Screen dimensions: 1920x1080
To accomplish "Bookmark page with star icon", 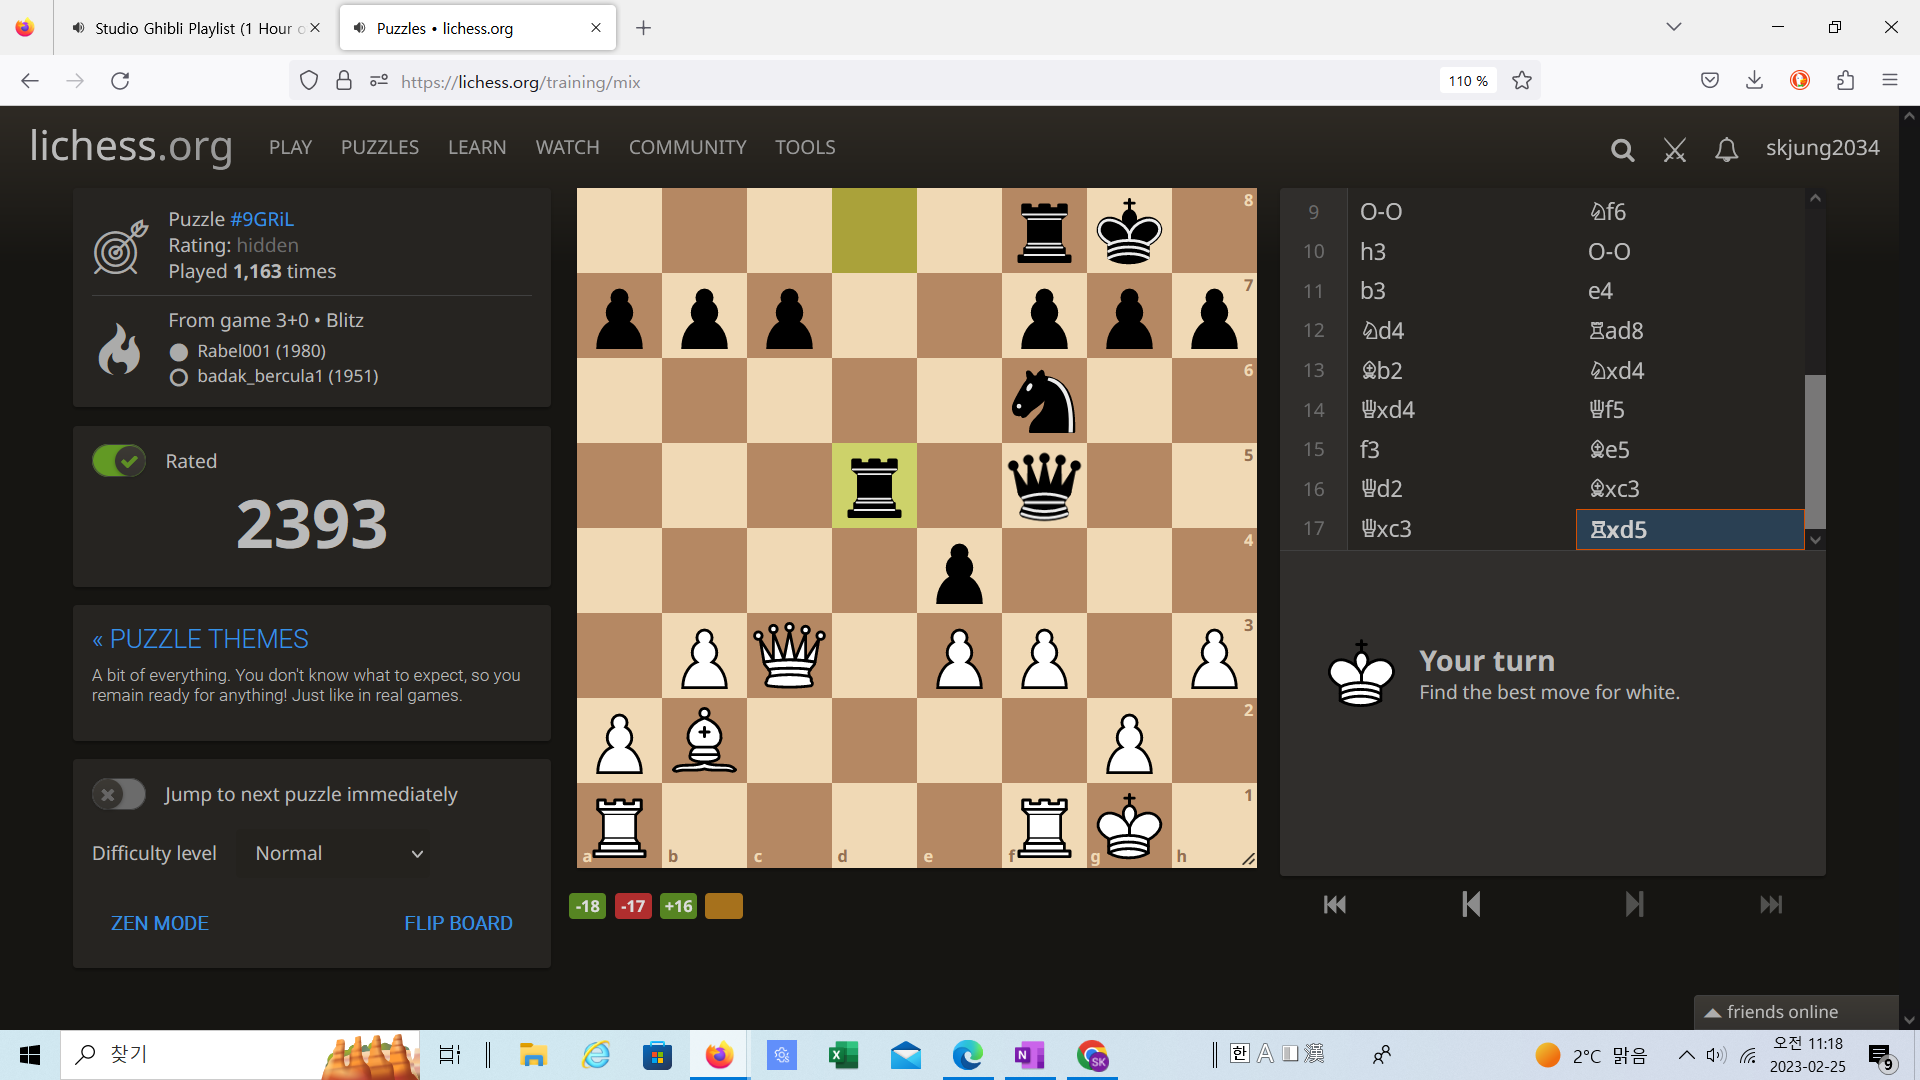I will [x=1522, y=81].
